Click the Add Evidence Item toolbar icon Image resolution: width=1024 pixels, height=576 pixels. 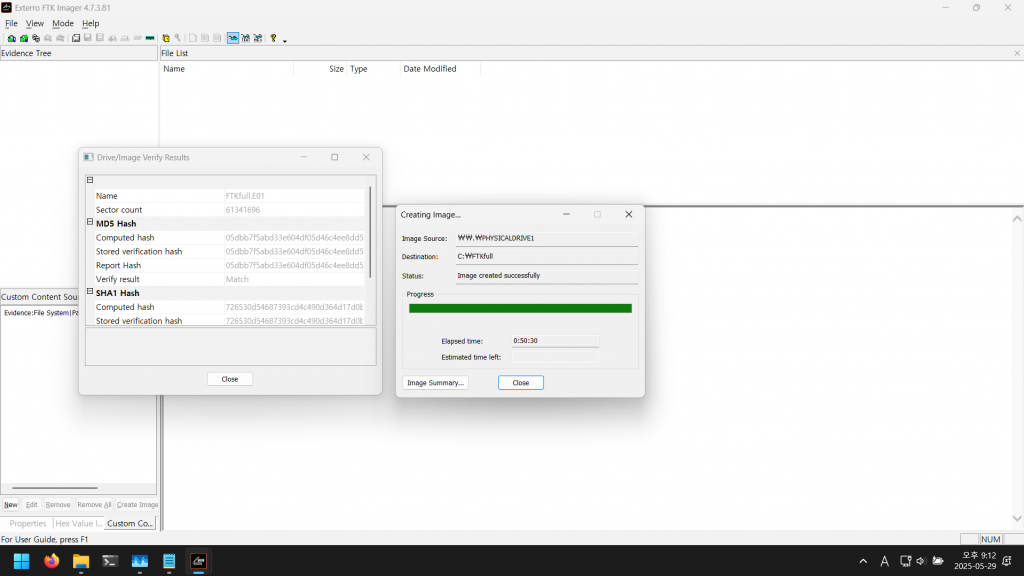pyautogui.click(x=12, y=39)
